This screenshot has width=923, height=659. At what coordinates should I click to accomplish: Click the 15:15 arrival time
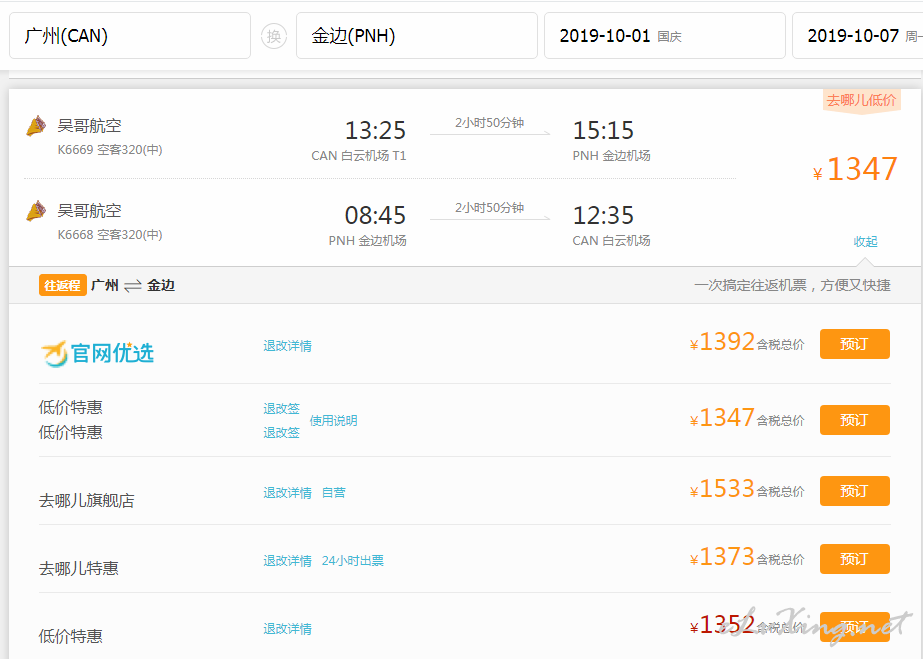point(603,130)
